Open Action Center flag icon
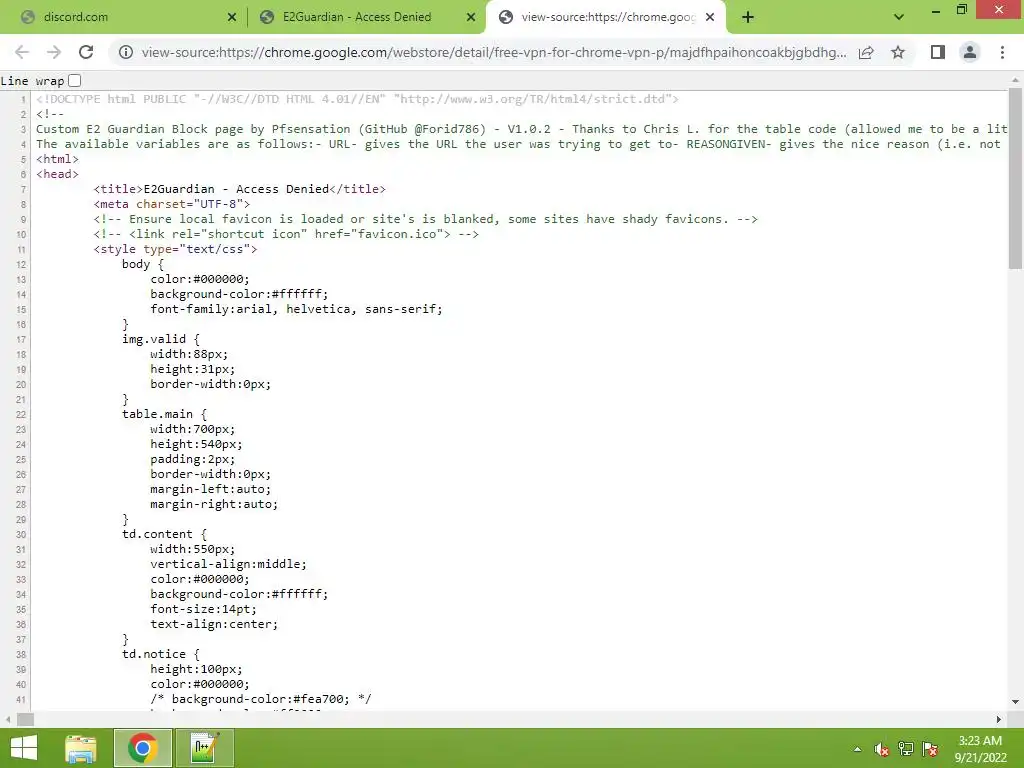The width and height of the screenshot is (1024, 768). (930, 749)
